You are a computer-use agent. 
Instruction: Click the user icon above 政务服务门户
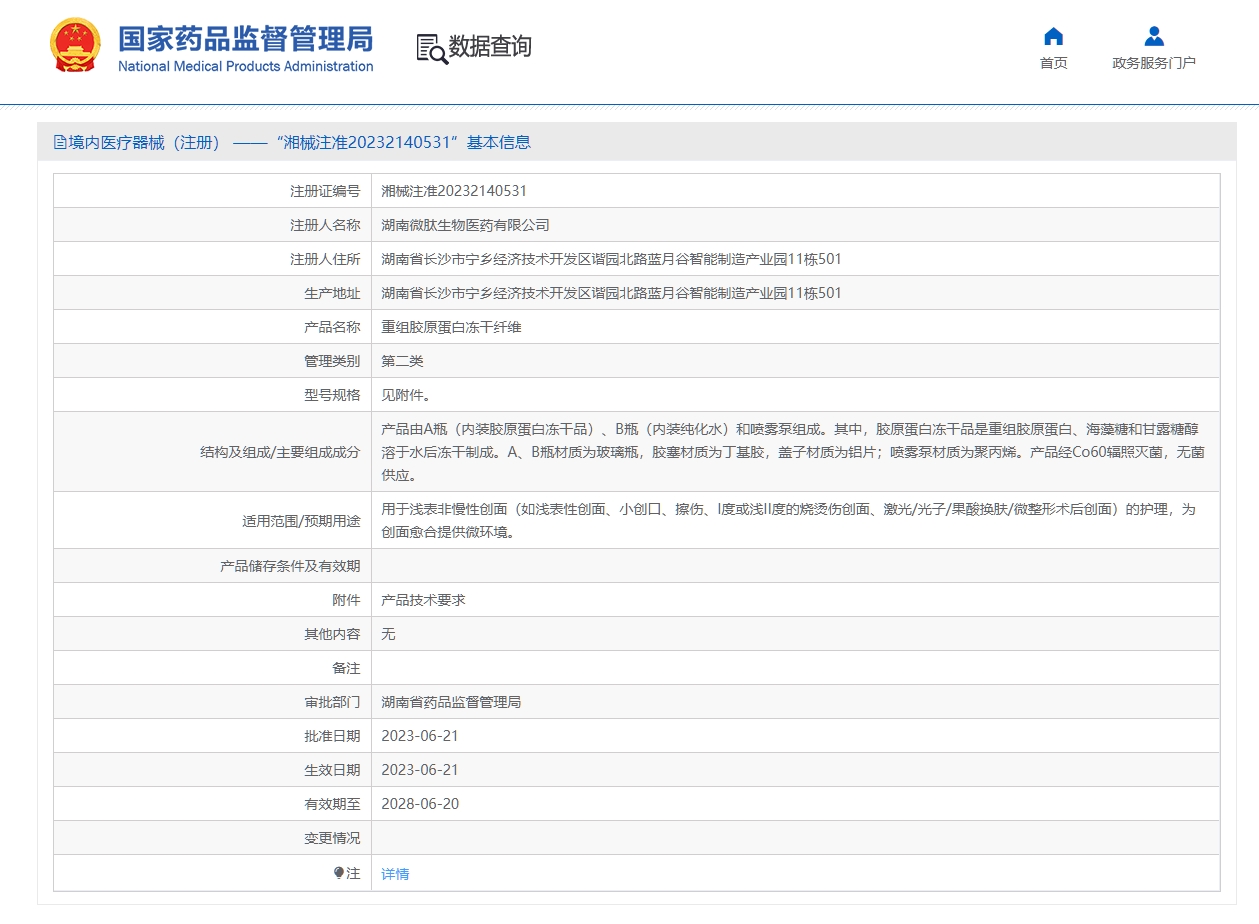click(1153, 37)
